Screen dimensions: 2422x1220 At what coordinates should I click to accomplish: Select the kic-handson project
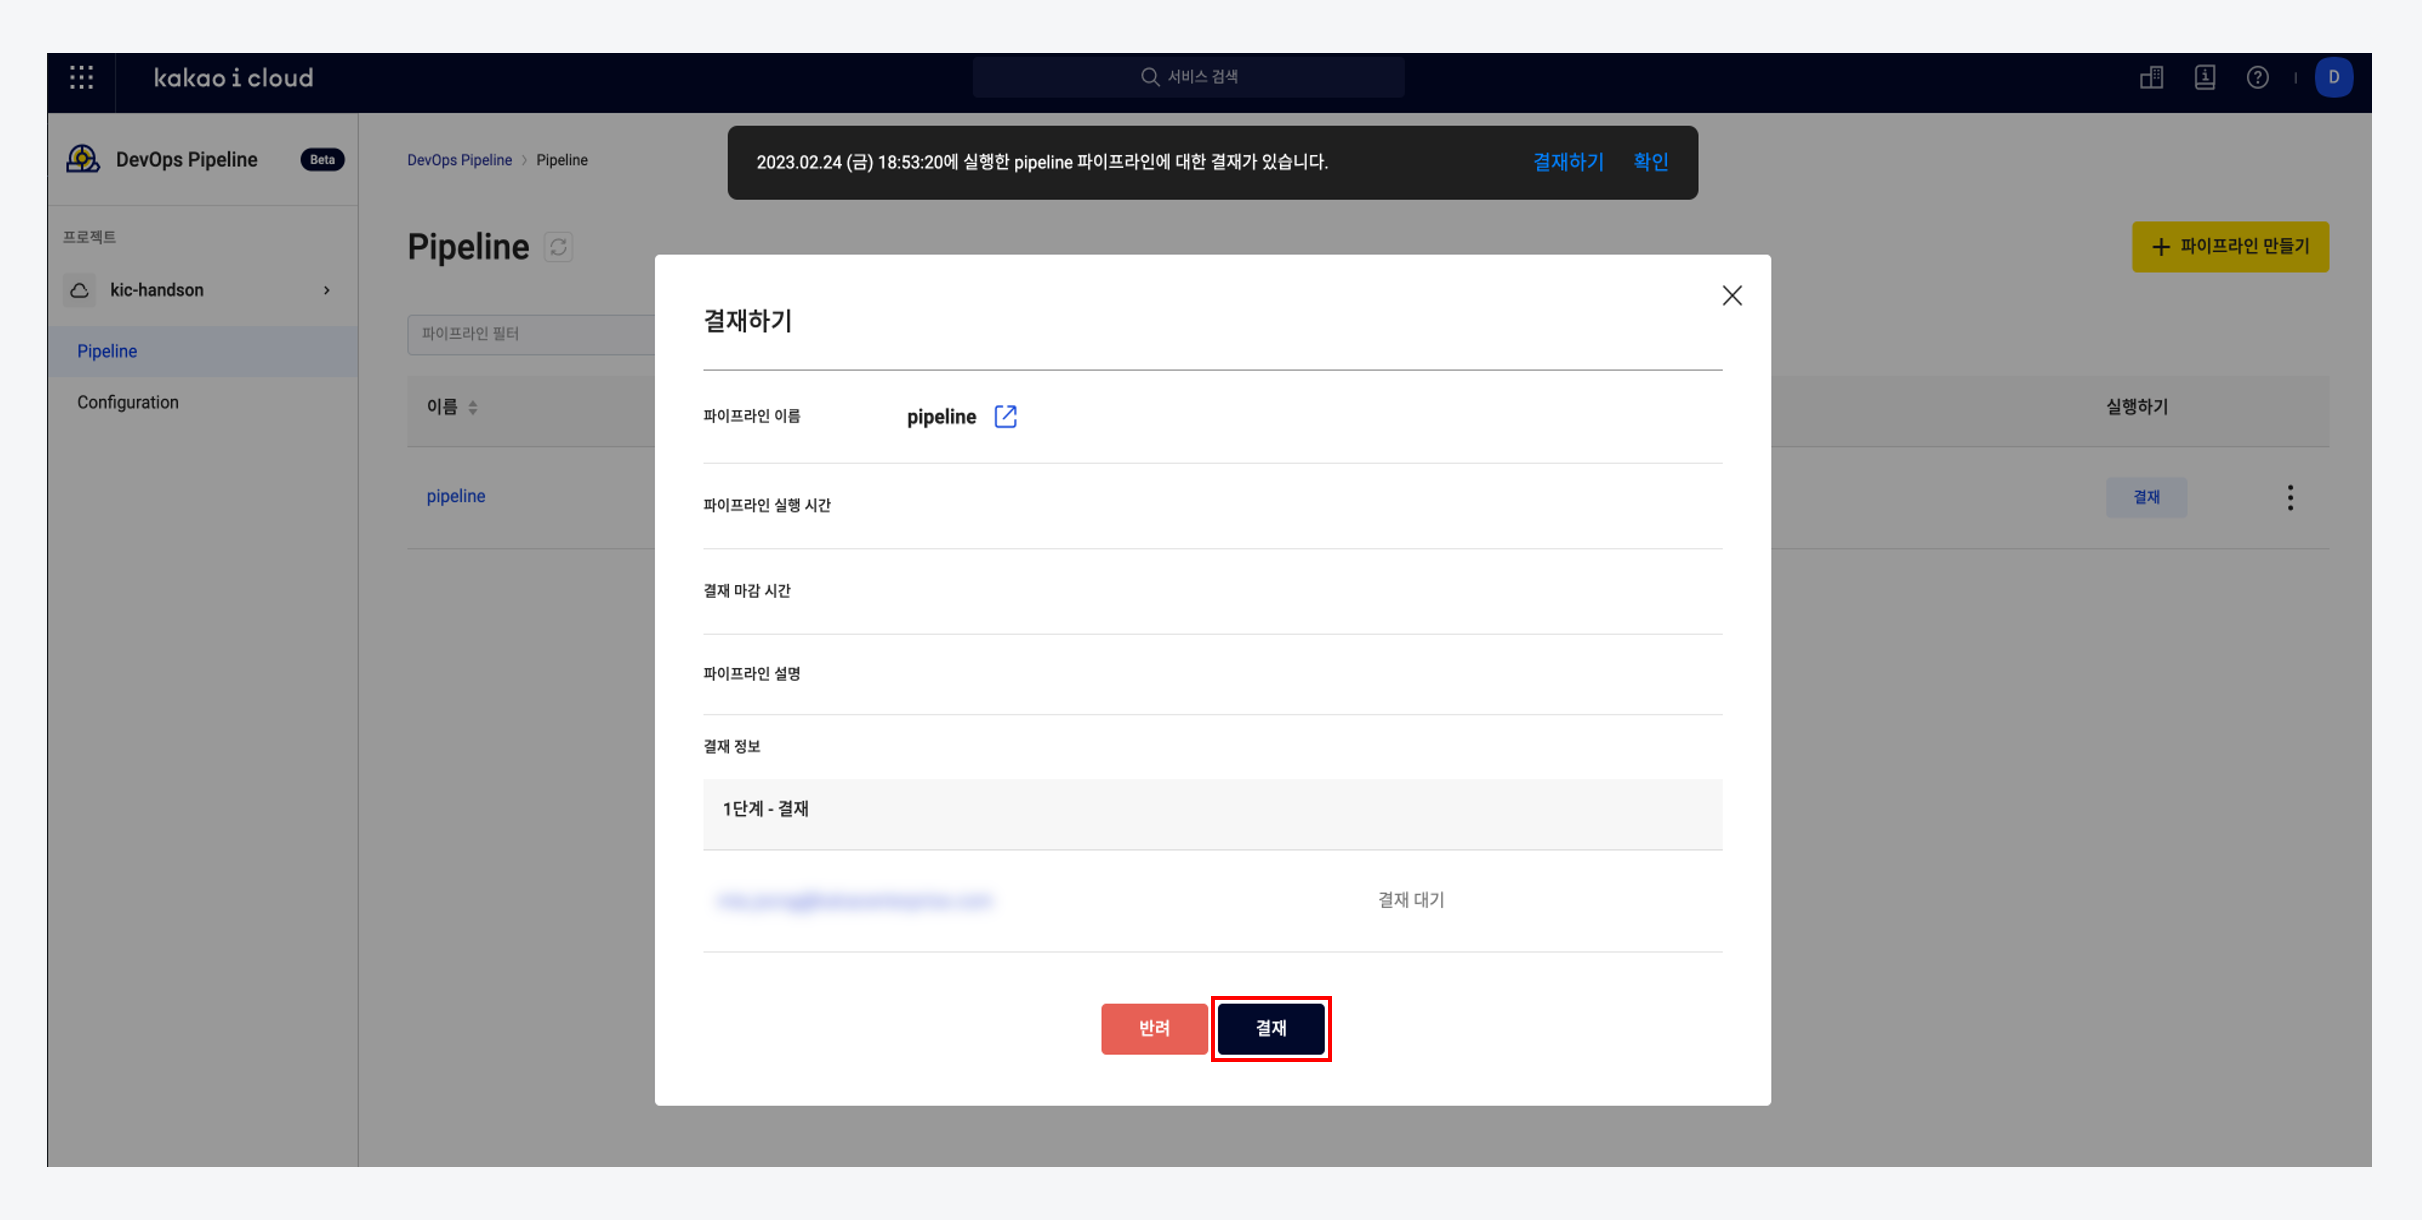coord(202,290)
